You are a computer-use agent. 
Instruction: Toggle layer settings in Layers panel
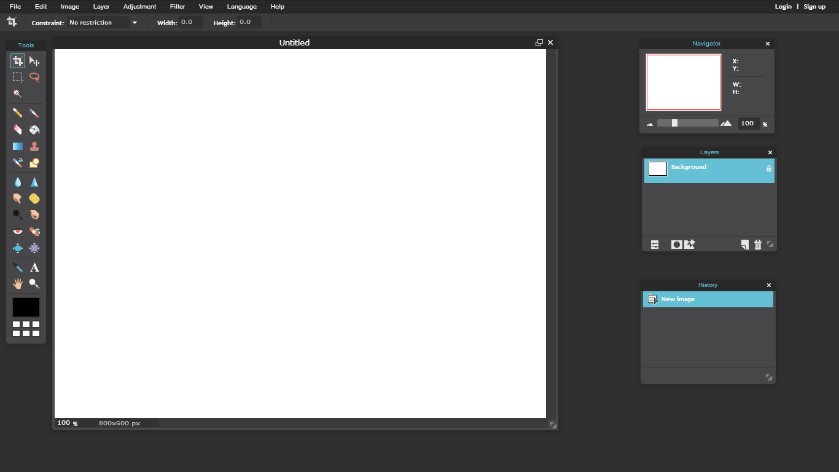pos(654,245)
